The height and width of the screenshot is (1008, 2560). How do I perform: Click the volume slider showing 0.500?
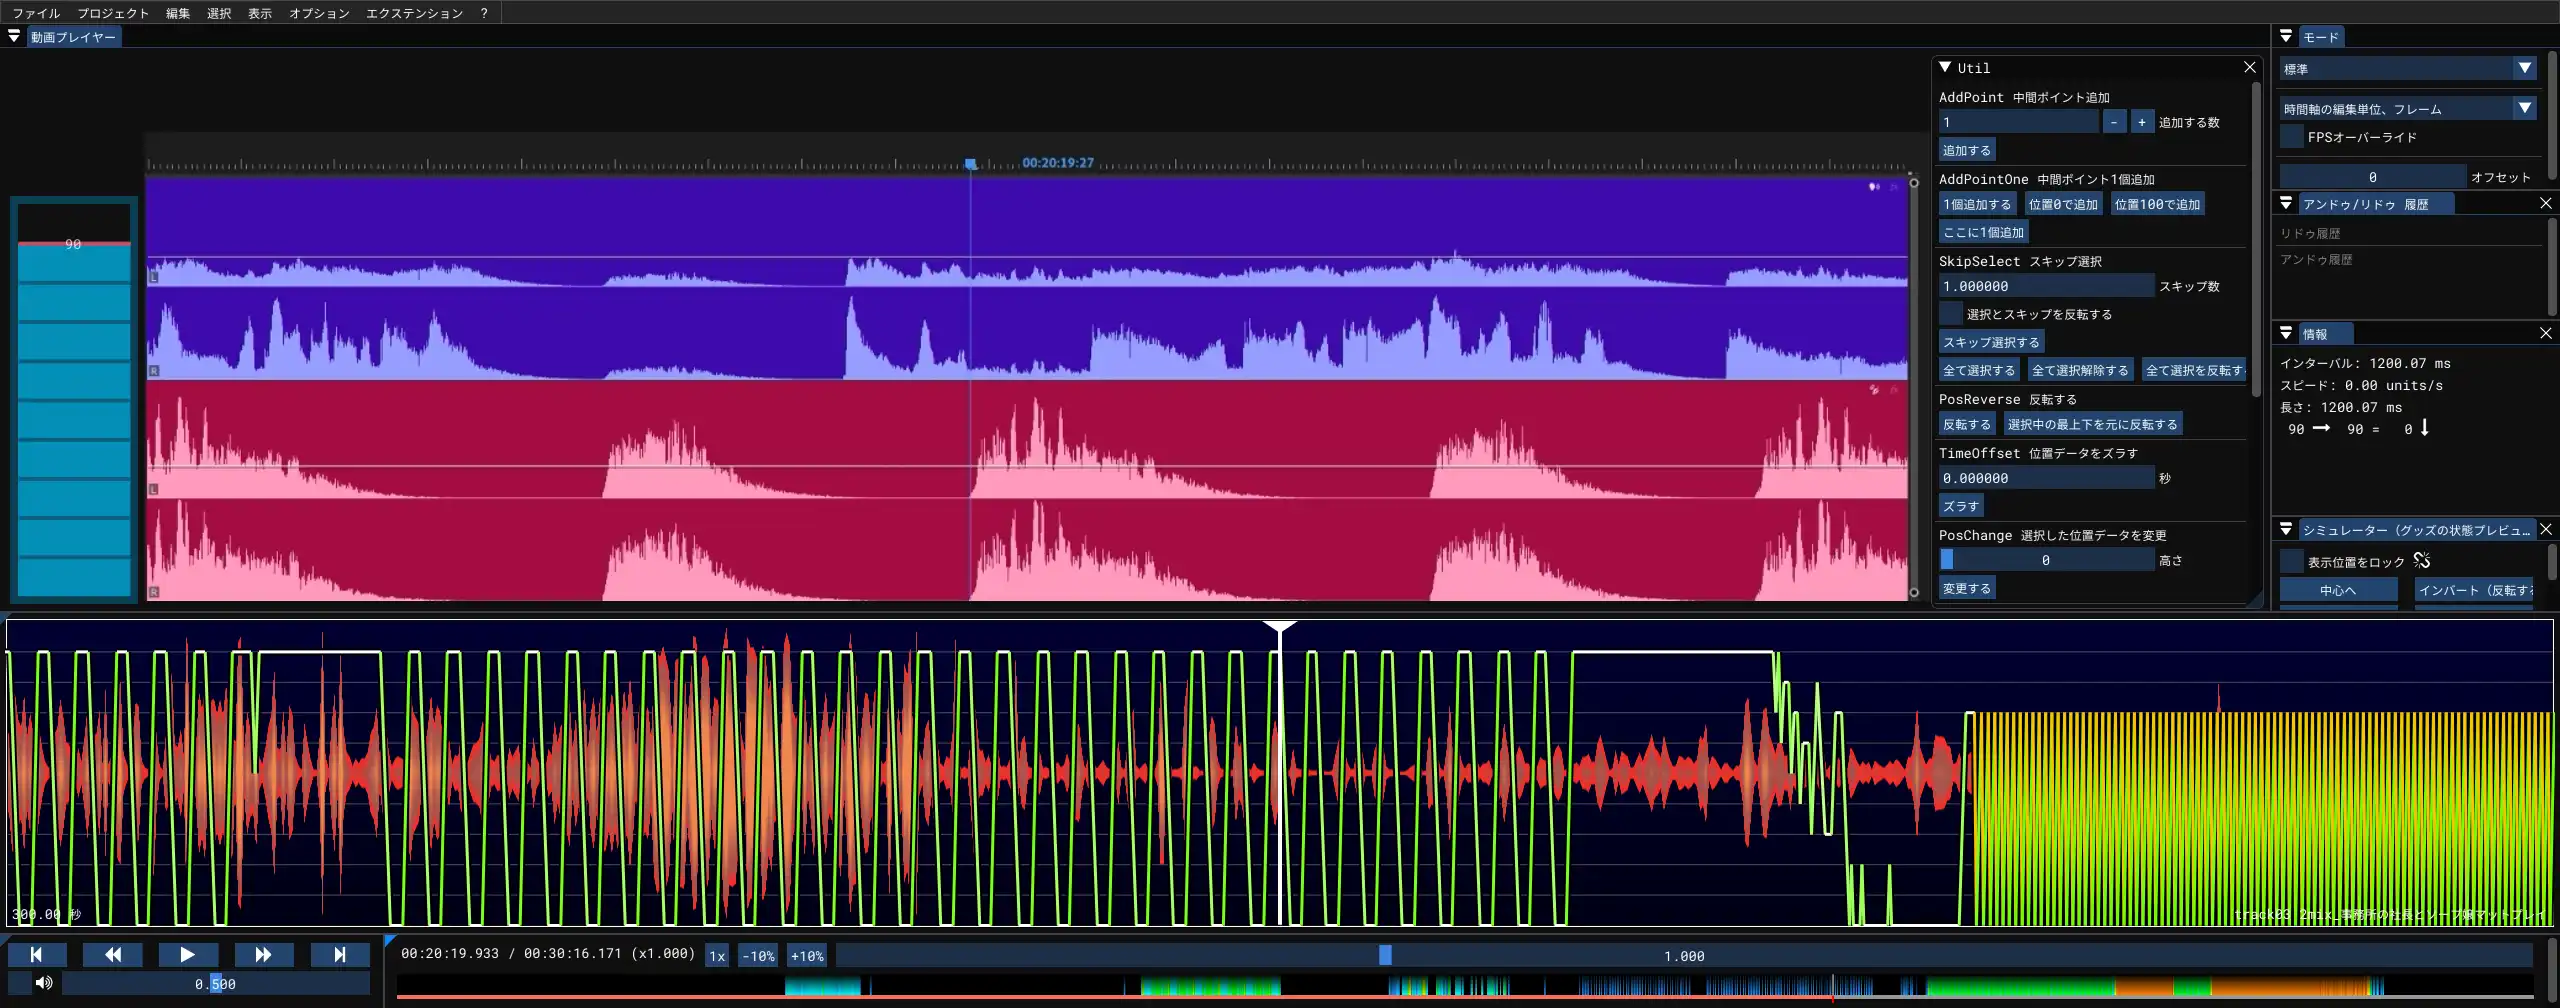point(215,984)
